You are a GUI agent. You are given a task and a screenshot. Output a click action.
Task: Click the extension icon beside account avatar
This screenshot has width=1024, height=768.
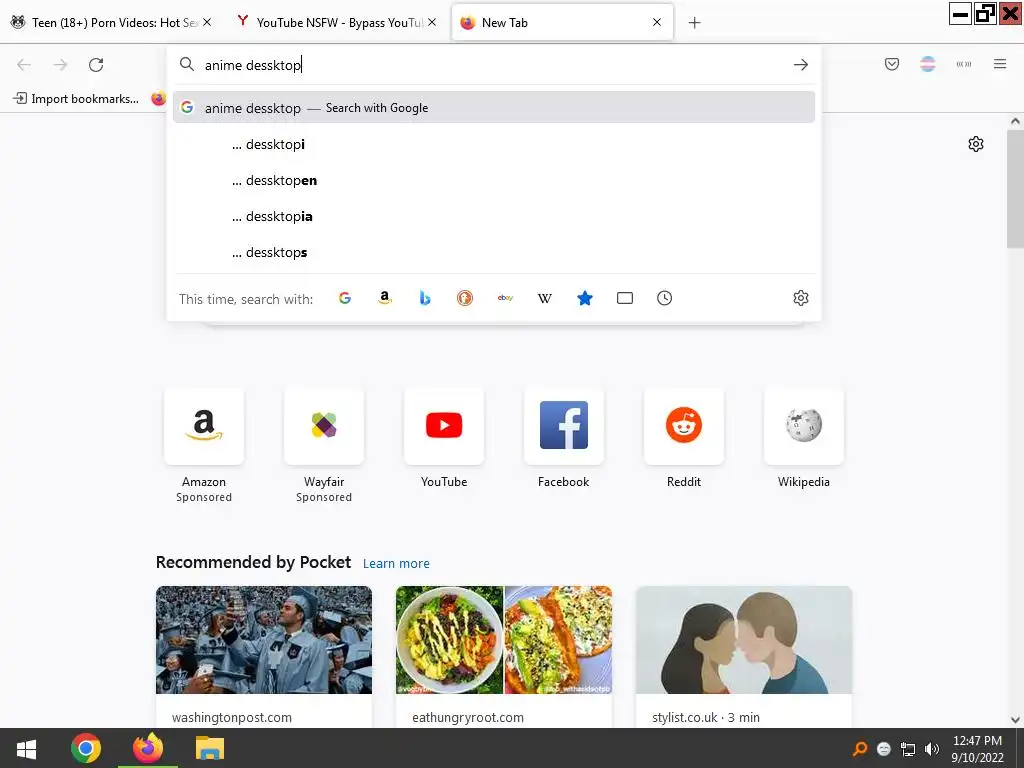tap(964, 64)
